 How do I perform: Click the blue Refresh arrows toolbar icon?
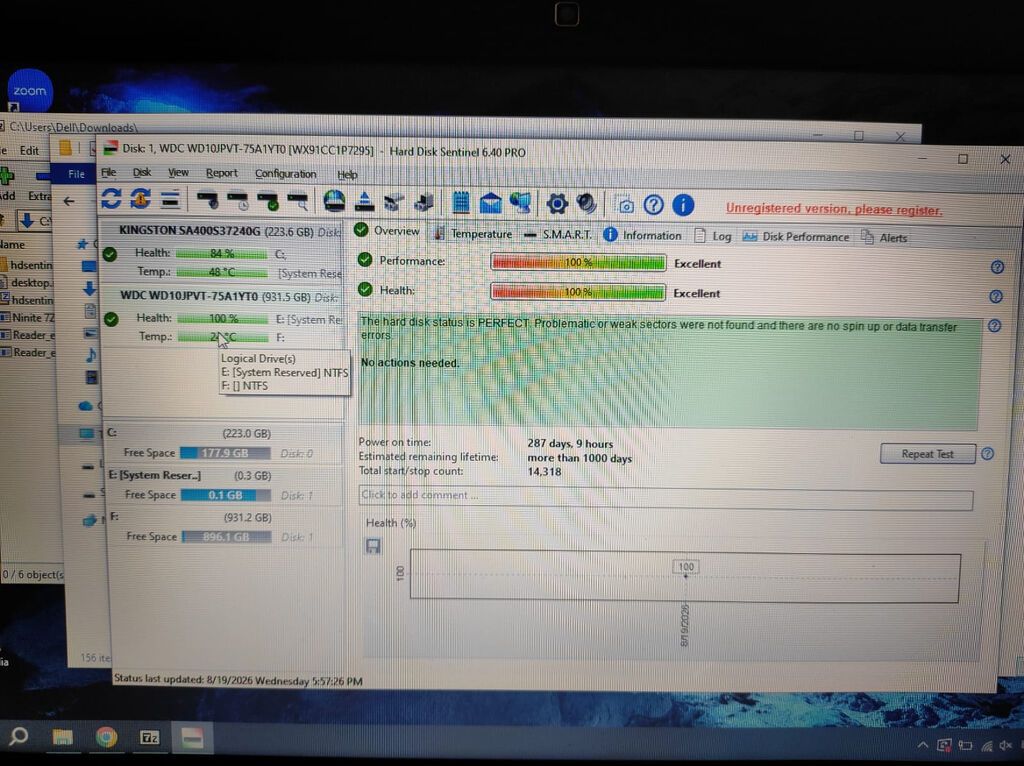[111, 199]
